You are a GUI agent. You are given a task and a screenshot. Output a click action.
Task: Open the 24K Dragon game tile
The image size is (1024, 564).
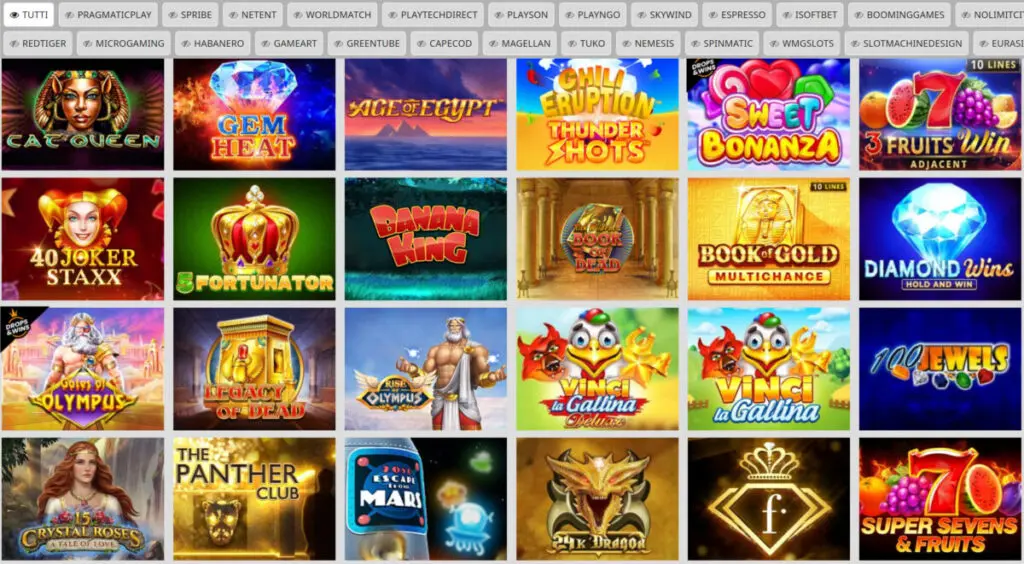pyautogui.click(x=597, y=499)
